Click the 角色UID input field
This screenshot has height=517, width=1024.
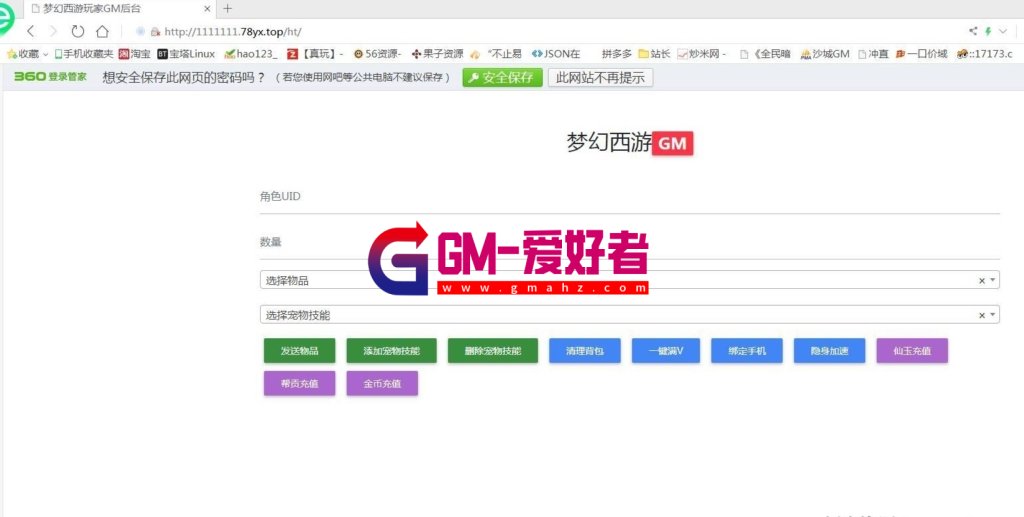tap(630, 196)
